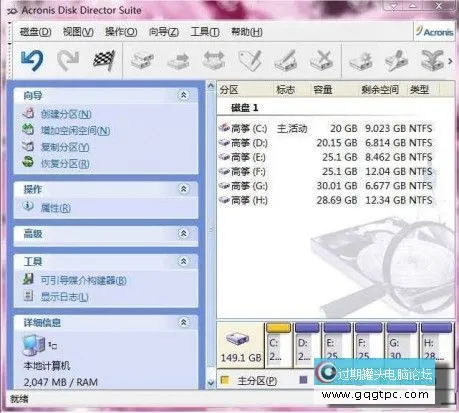Click the 恢复分区 icon

pos(28,162)
